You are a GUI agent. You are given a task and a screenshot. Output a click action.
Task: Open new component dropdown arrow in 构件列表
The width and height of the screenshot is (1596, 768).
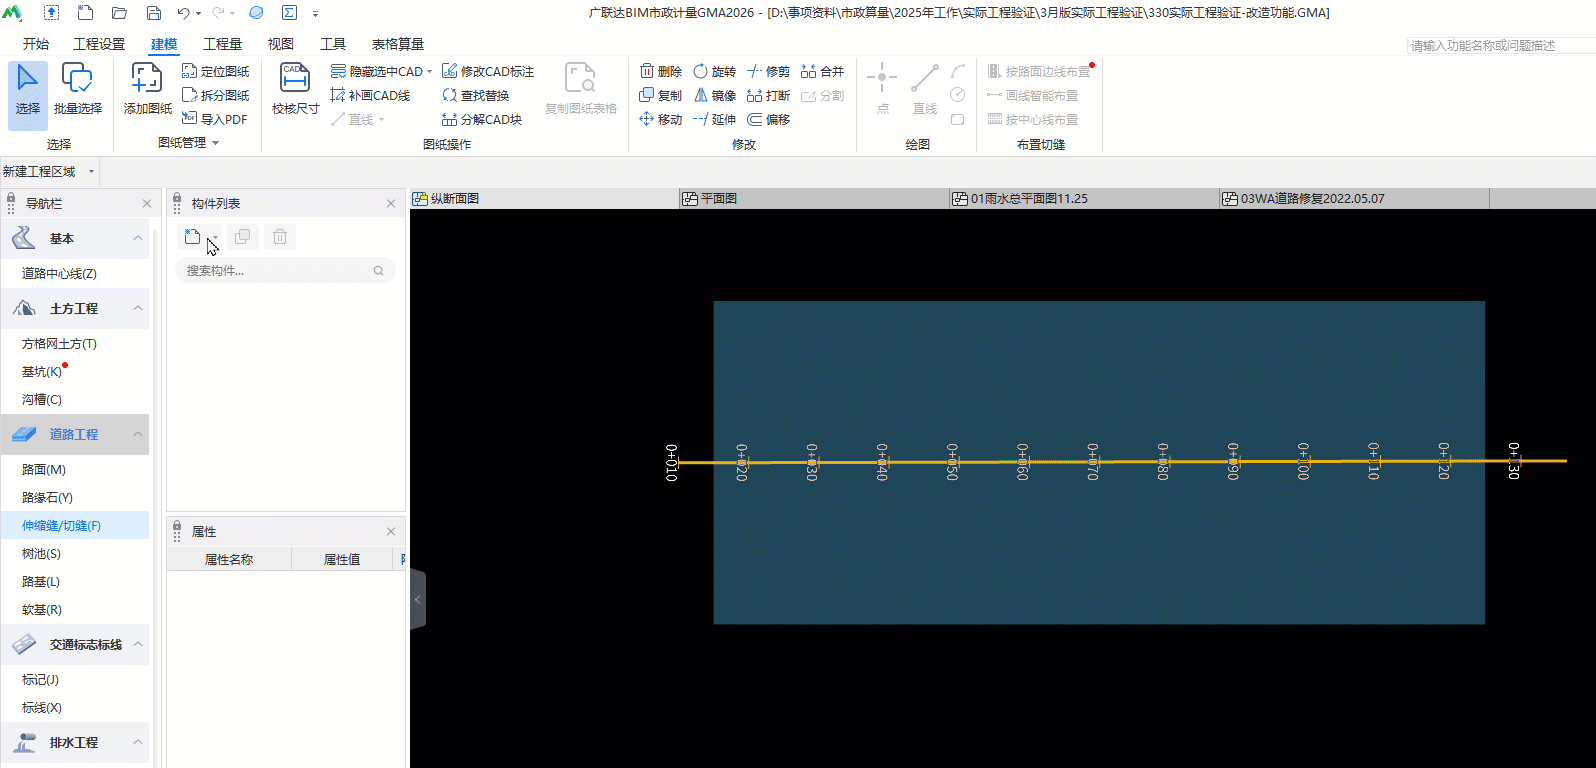point(214,237)
